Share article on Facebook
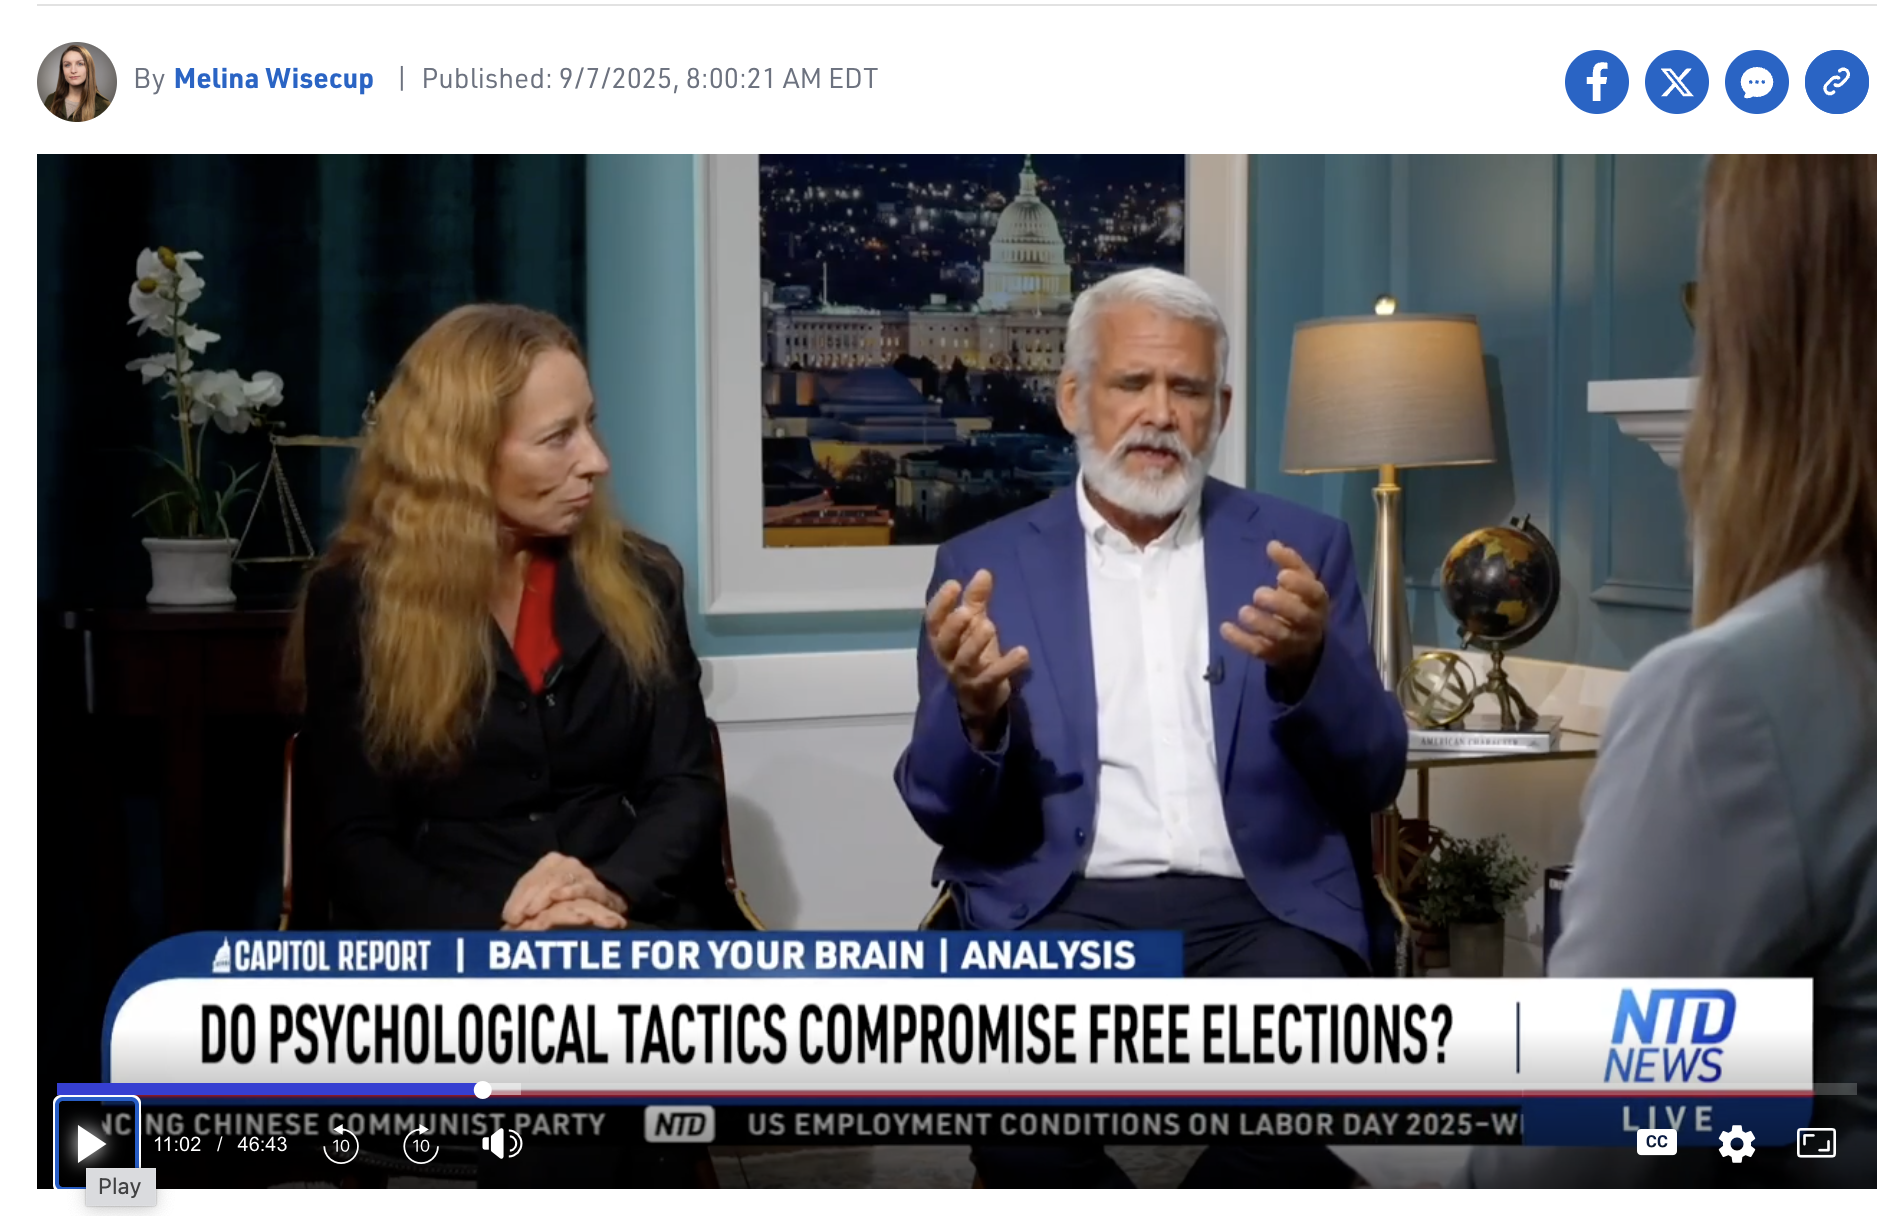This screenshot has height=1216, width=1900. coord(1596,82)
